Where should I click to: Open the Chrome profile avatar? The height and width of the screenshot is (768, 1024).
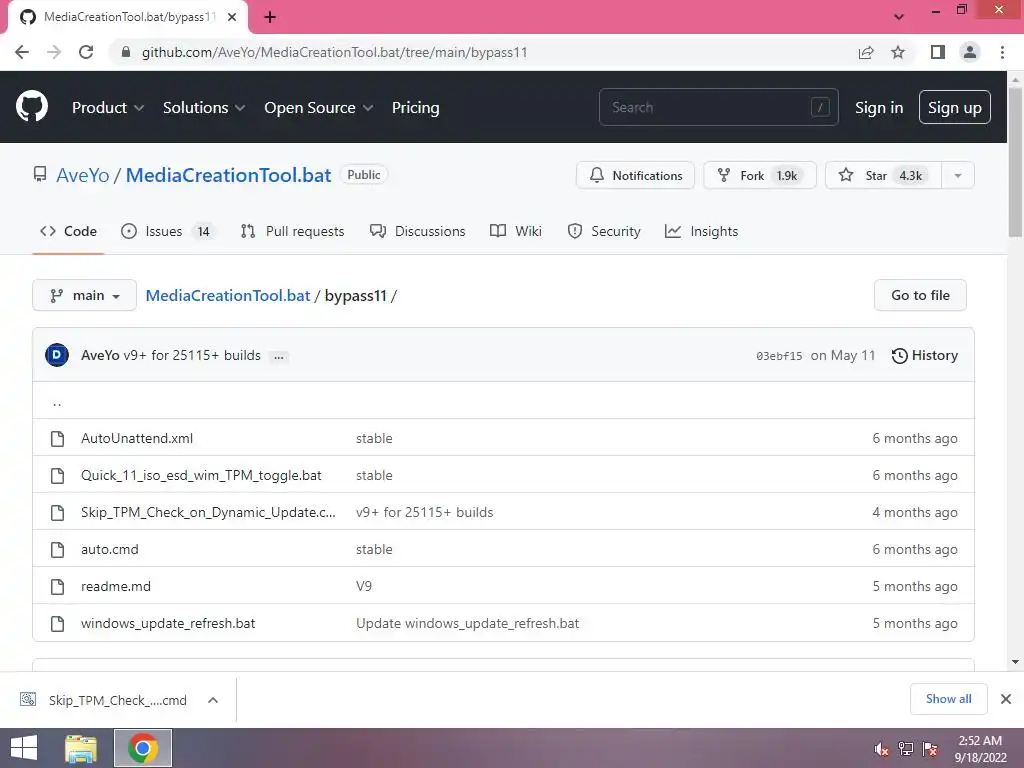(x=970, y=52)
